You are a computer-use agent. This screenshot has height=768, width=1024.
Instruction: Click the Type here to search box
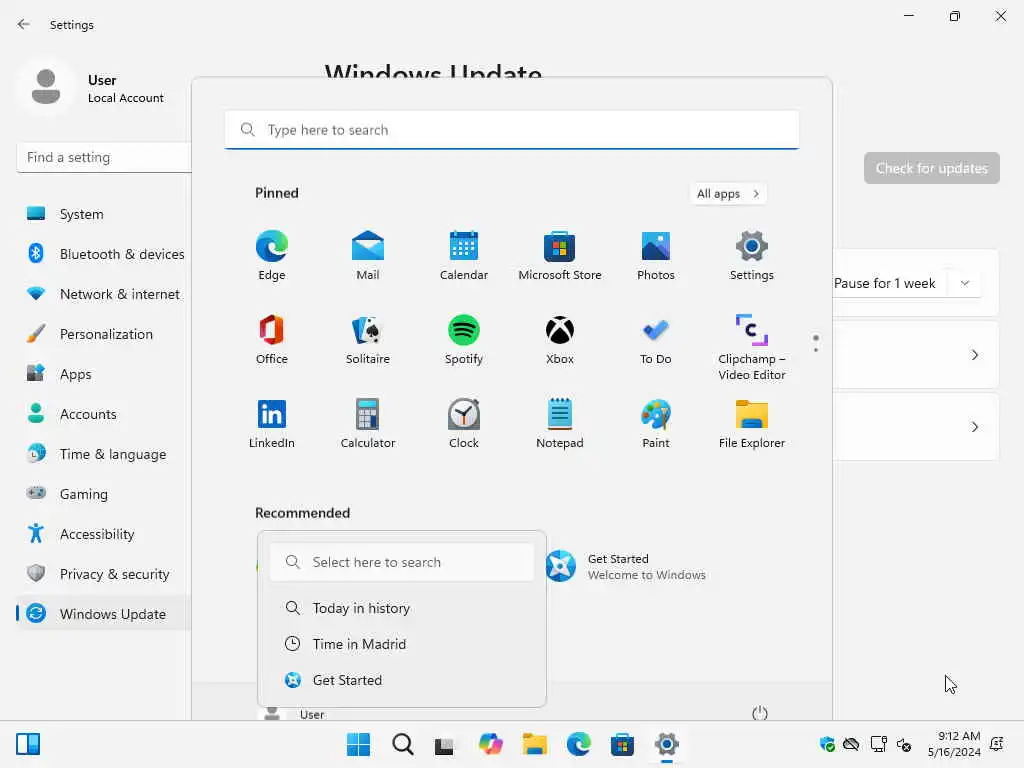coord(511,129)
